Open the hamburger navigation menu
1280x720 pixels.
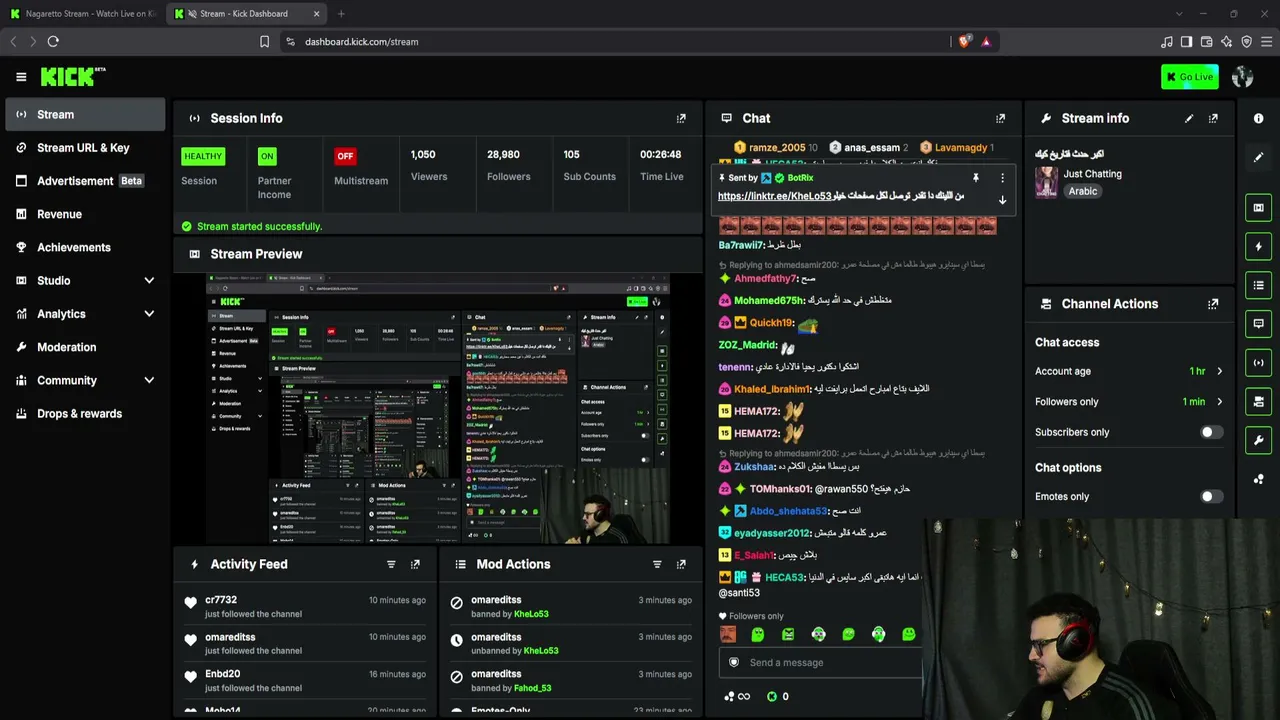[x=21, y=77]
